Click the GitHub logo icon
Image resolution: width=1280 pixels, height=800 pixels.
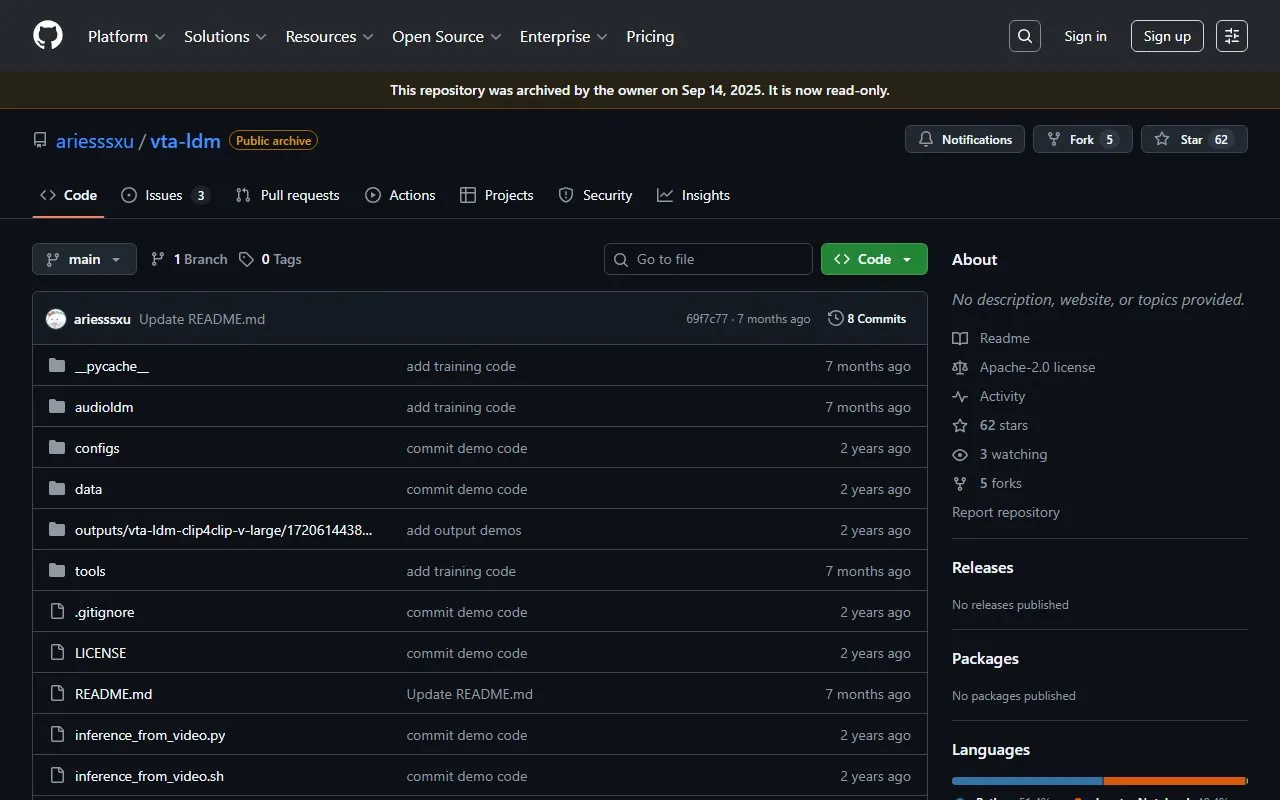[48, 36]
